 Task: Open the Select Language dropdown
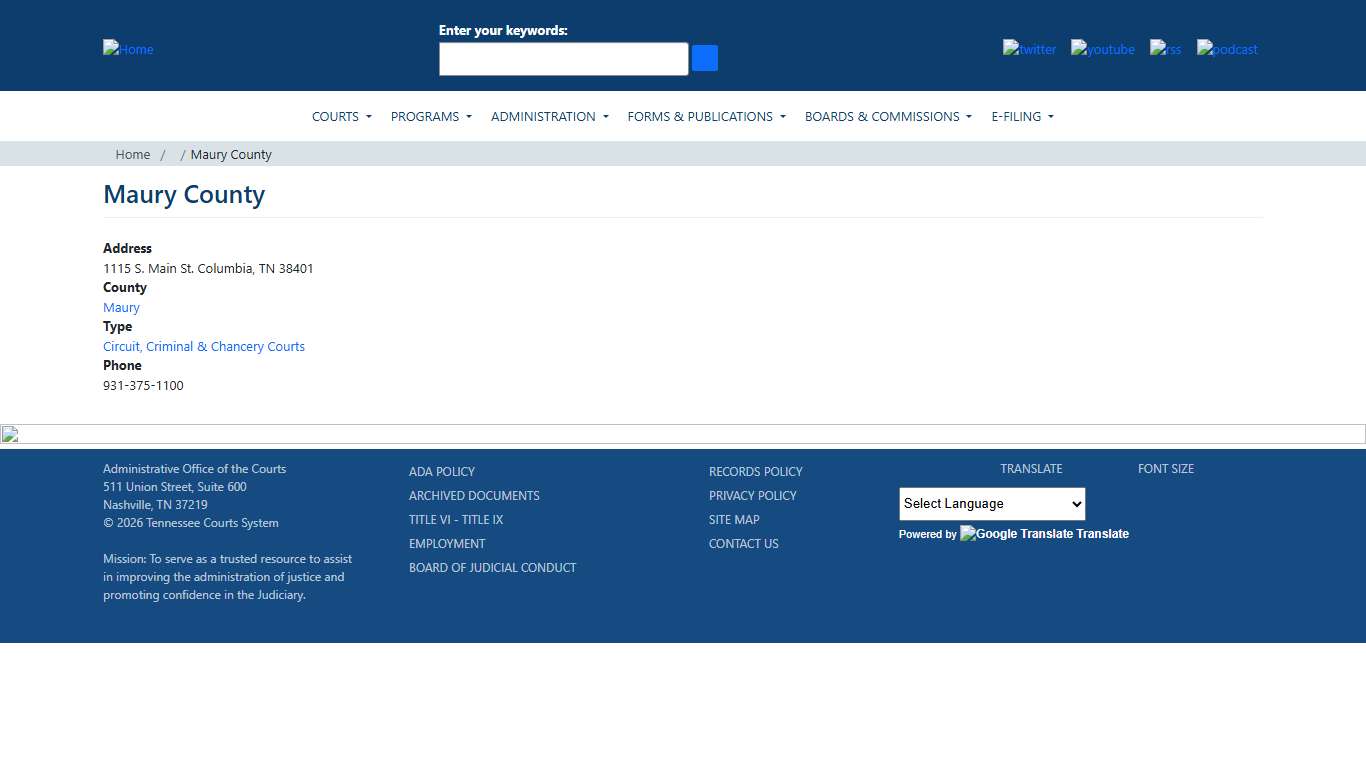click(991, 504)
